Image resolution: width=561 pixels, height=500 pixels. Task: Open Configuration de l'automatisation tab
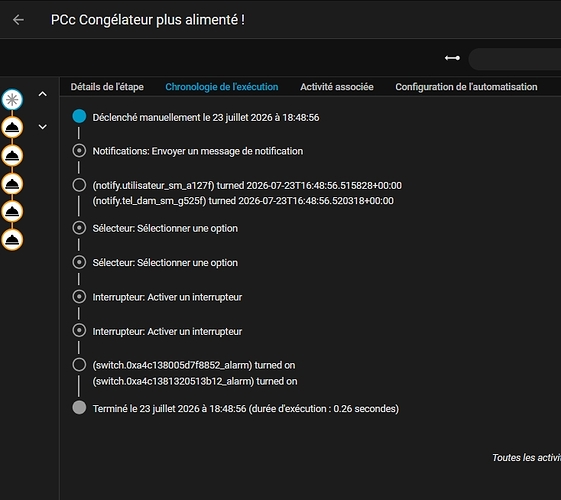coord(466,87)
